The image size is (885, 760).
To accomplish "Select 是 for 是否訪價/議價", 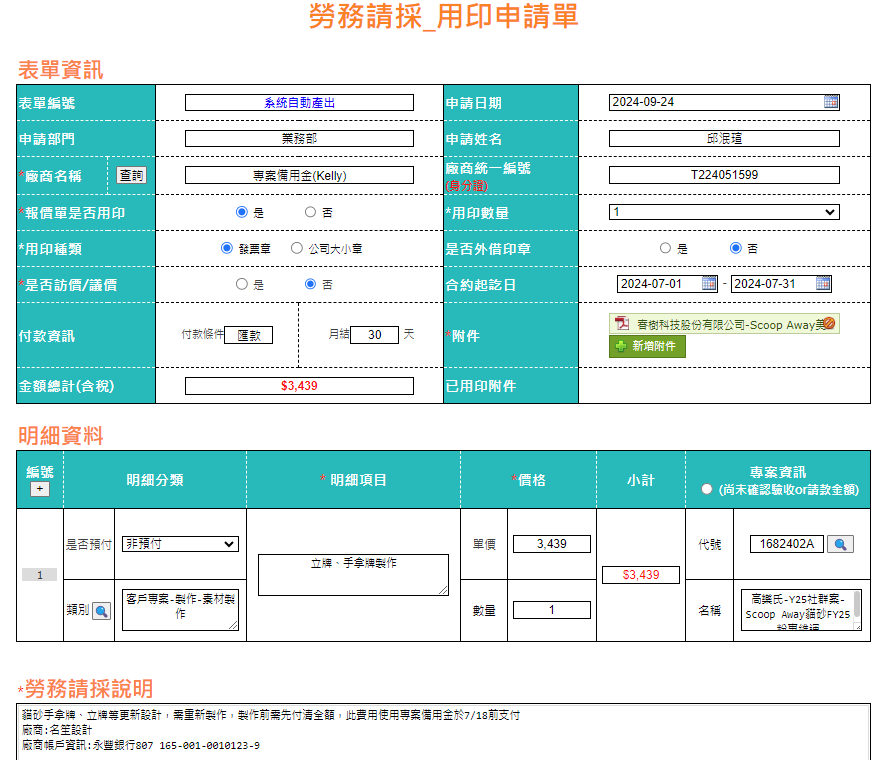I will pyautogui.click(x=242, y=284).
